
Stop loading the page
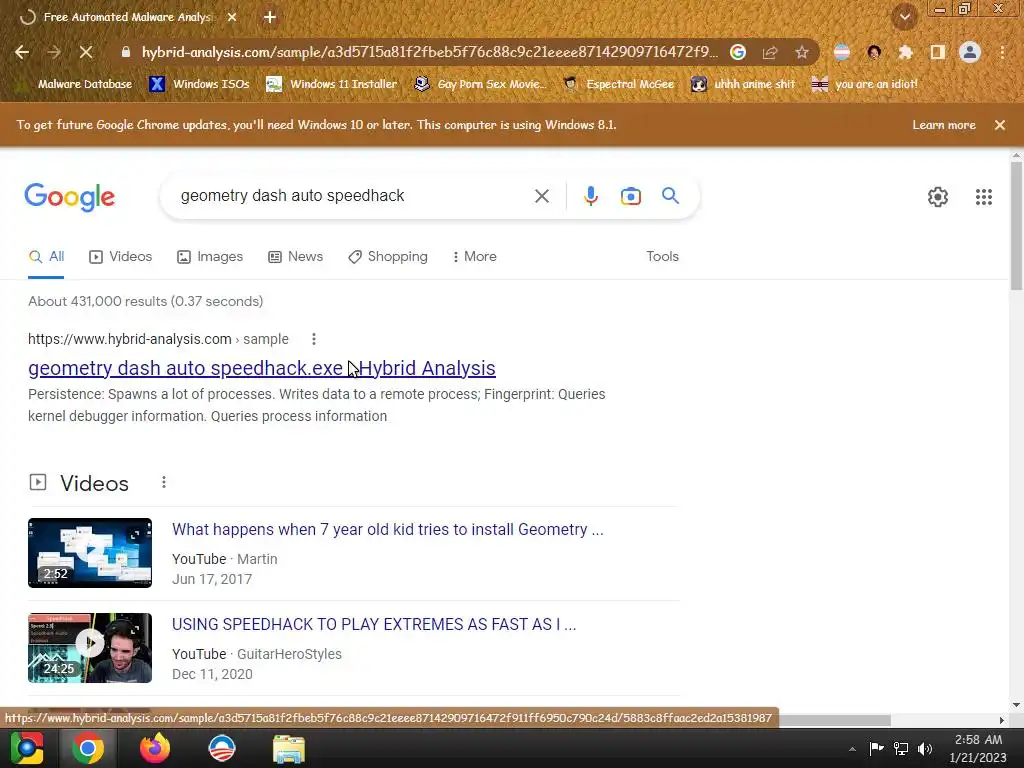86,52
